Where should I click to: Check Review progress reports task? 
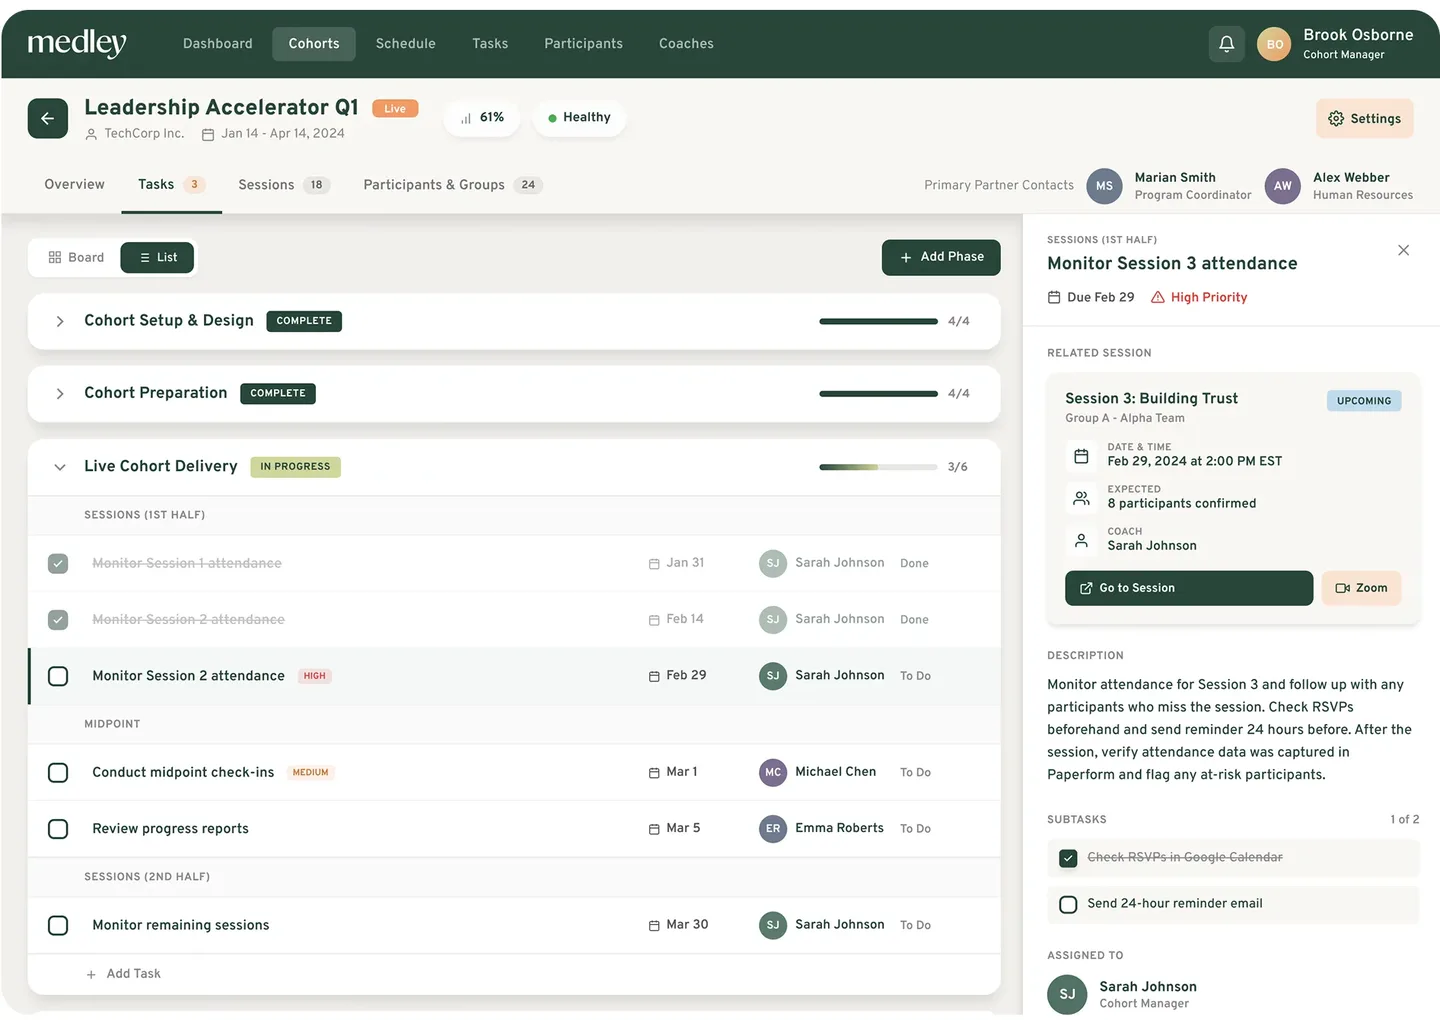pyautogui.click(x=58, y=829)
